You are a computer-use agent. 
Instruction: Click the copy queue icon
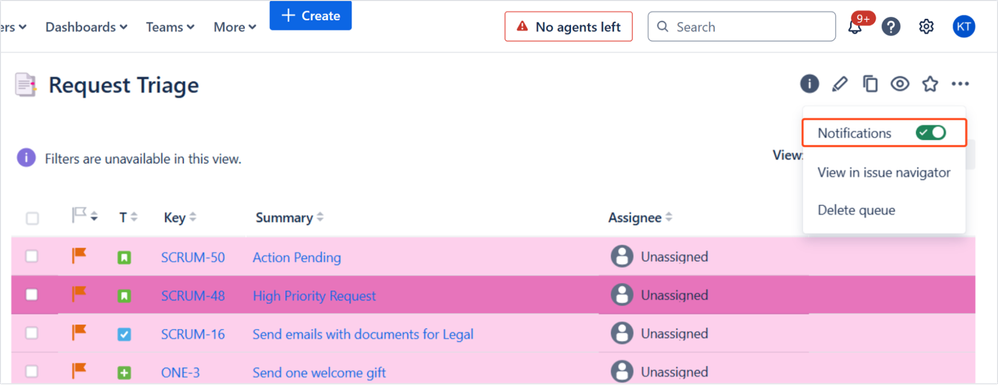(870, 83)
